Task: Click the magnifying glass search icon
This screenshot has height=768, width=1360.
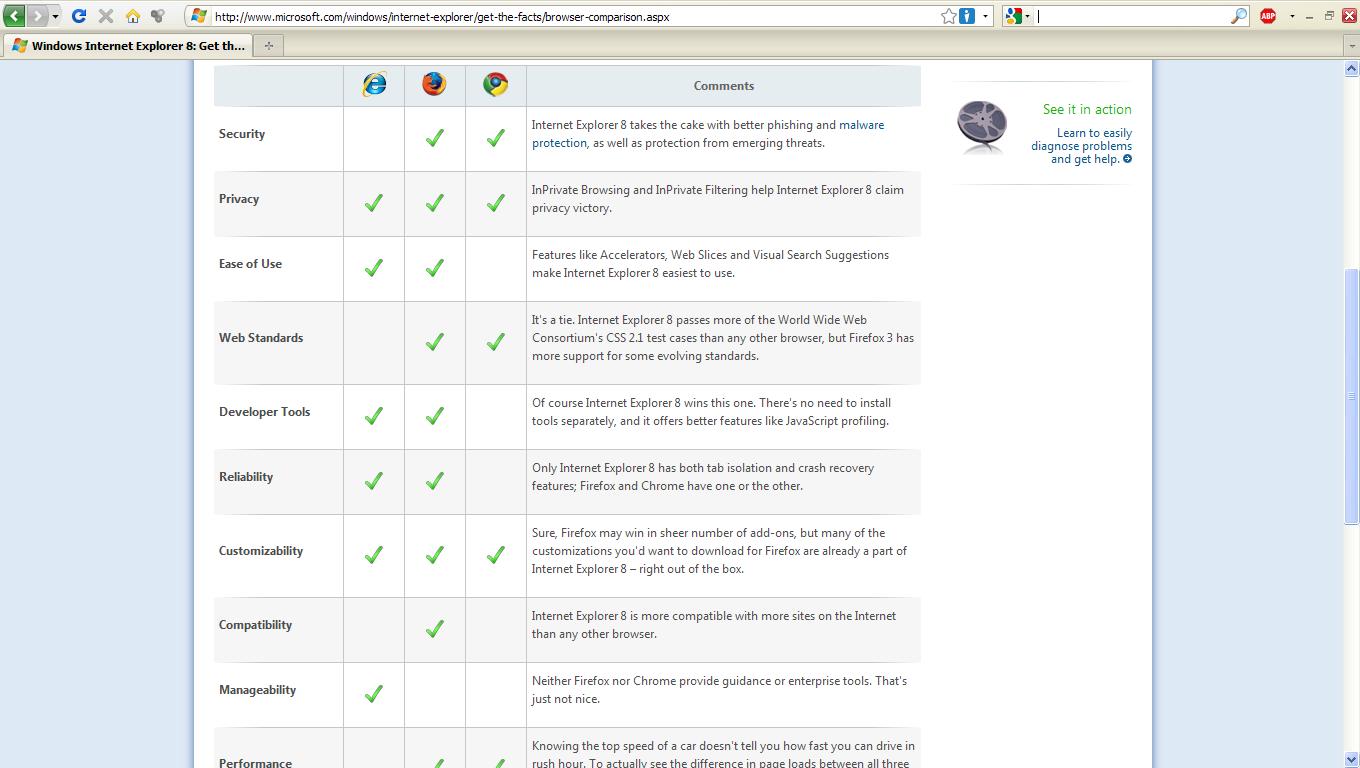Action: pyautogui.click(x=1238, y=16)
